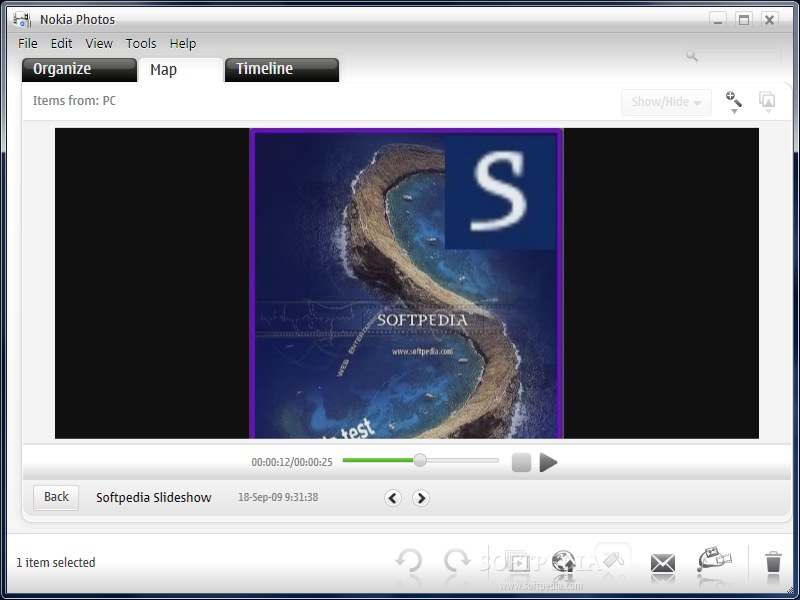Open the File menu
Viewport: 800px width, 600px height.
(28, 43)
